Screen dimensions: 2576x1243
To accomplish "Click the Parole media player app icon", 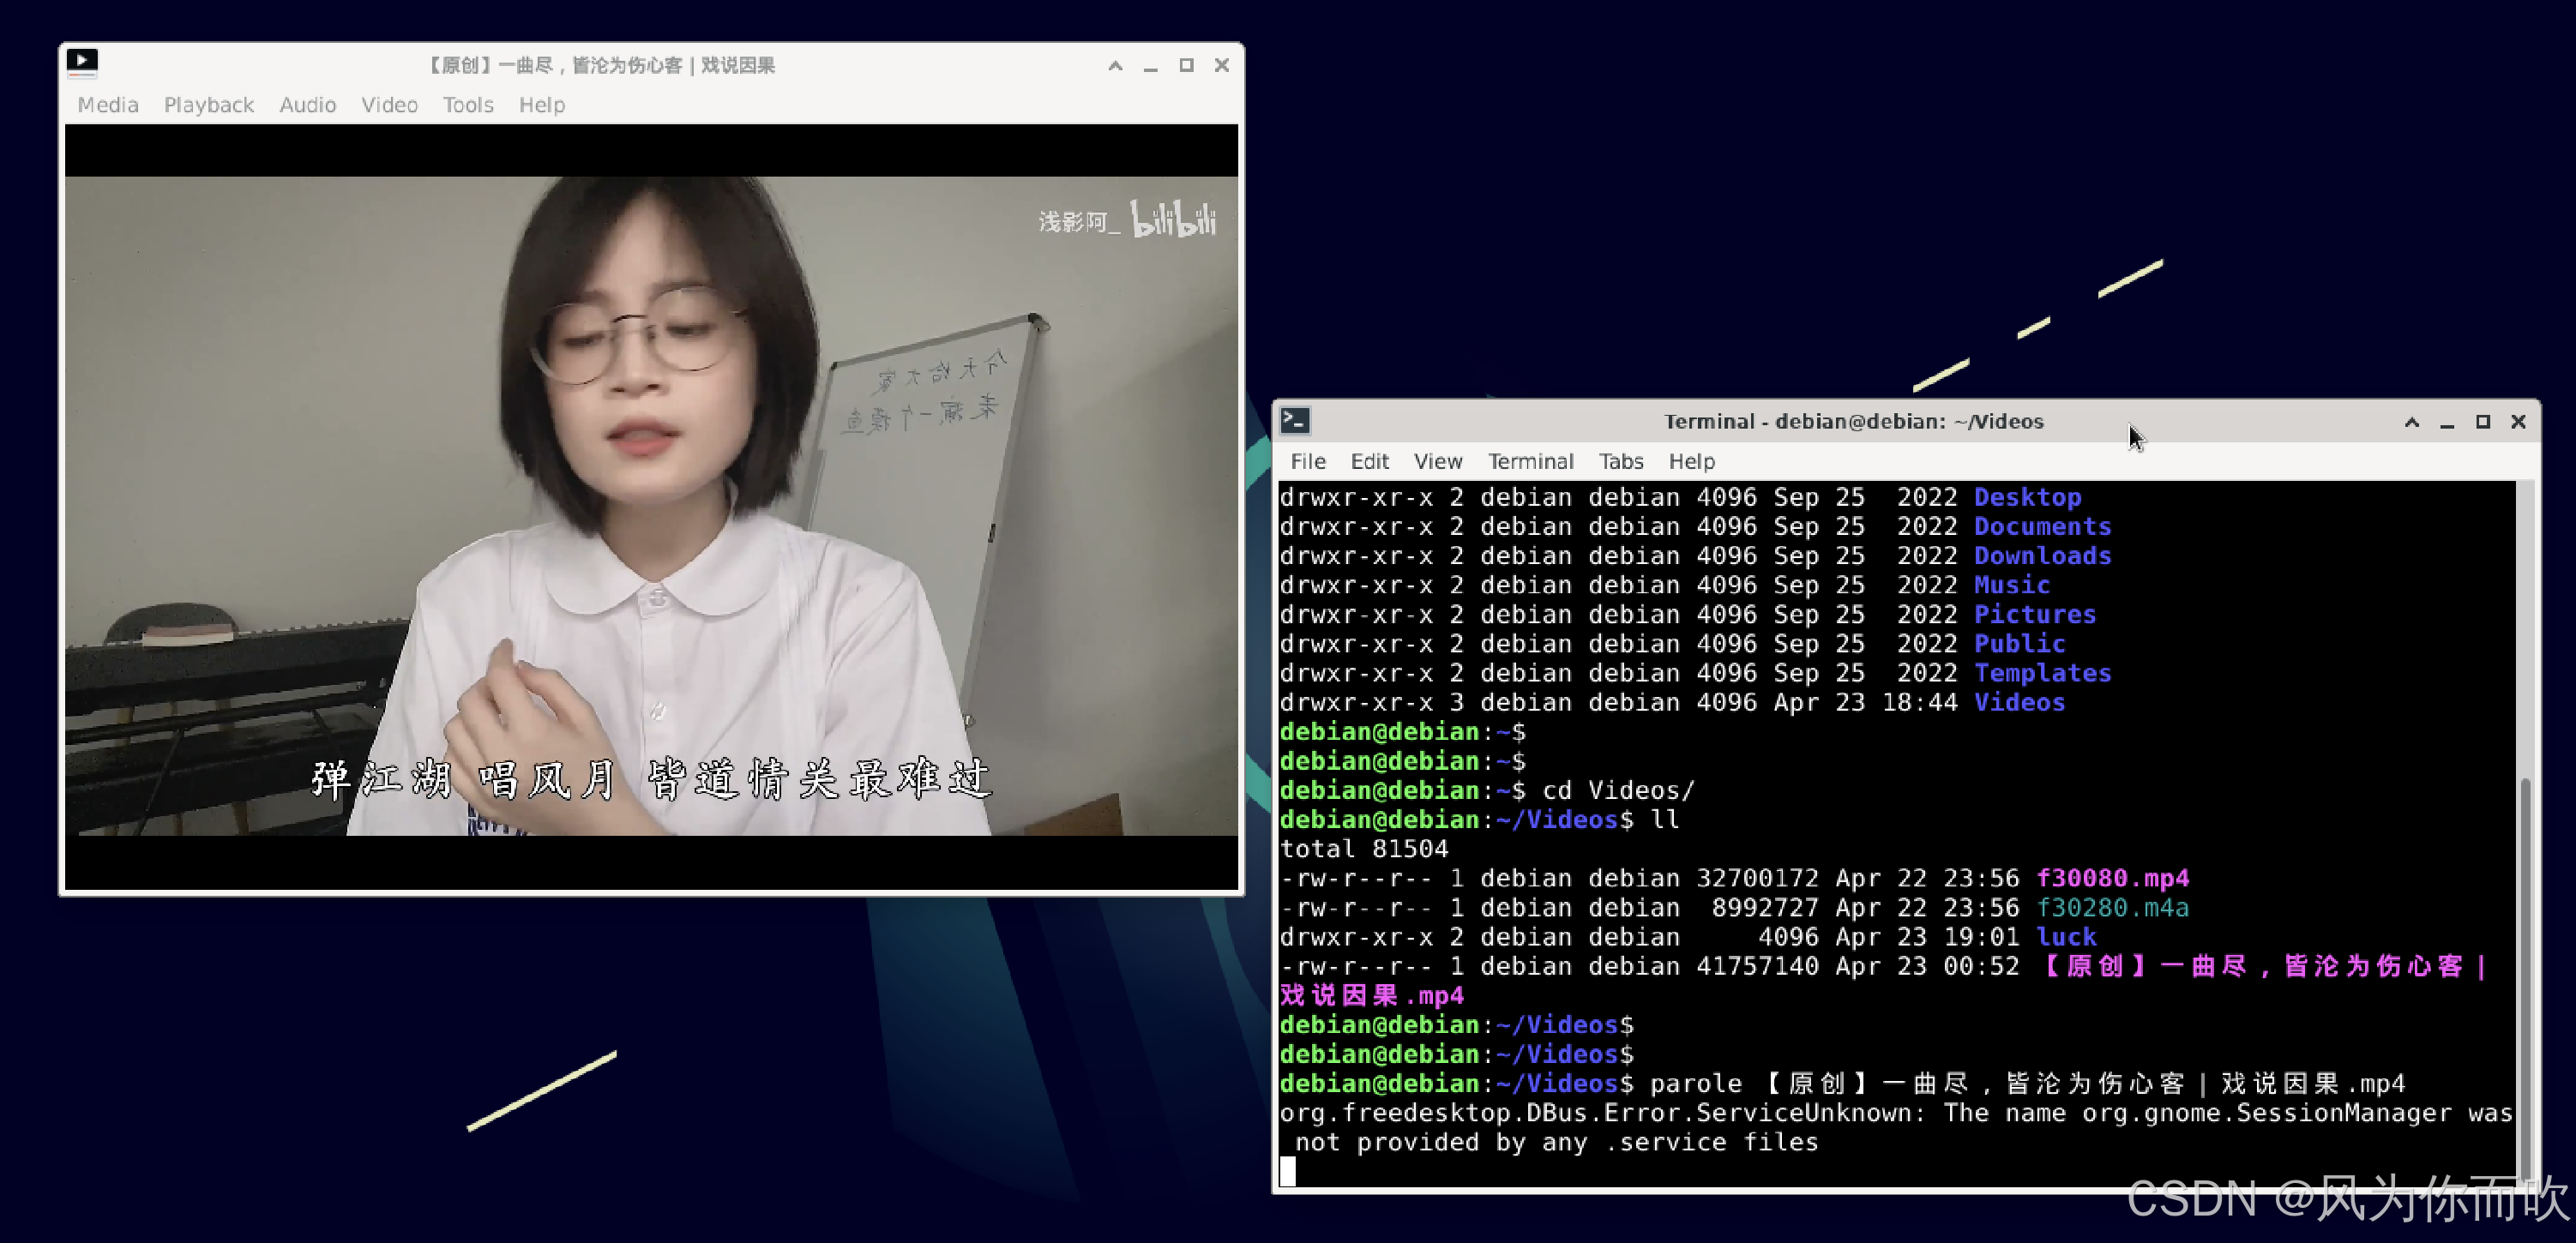I will click(x=82, y=62).
